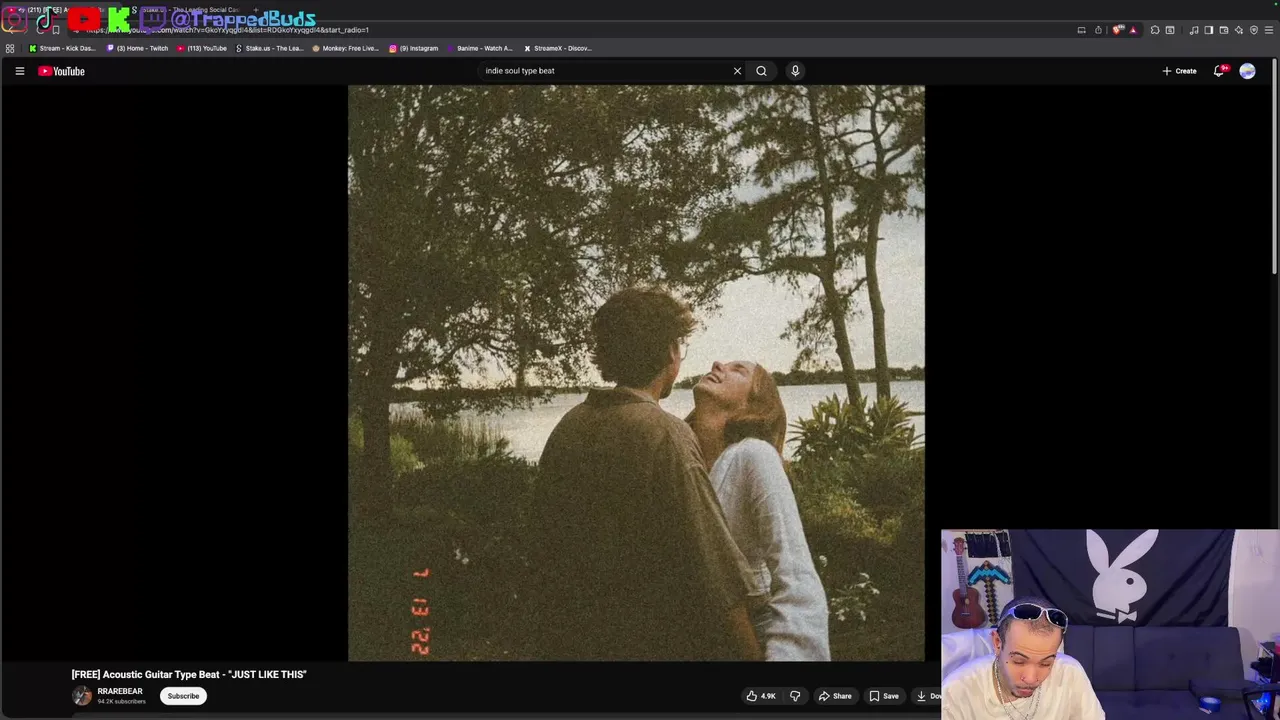Open the RRAREBEAR channel name link
Screen dimensions: 1280x720
coord(120,691)
